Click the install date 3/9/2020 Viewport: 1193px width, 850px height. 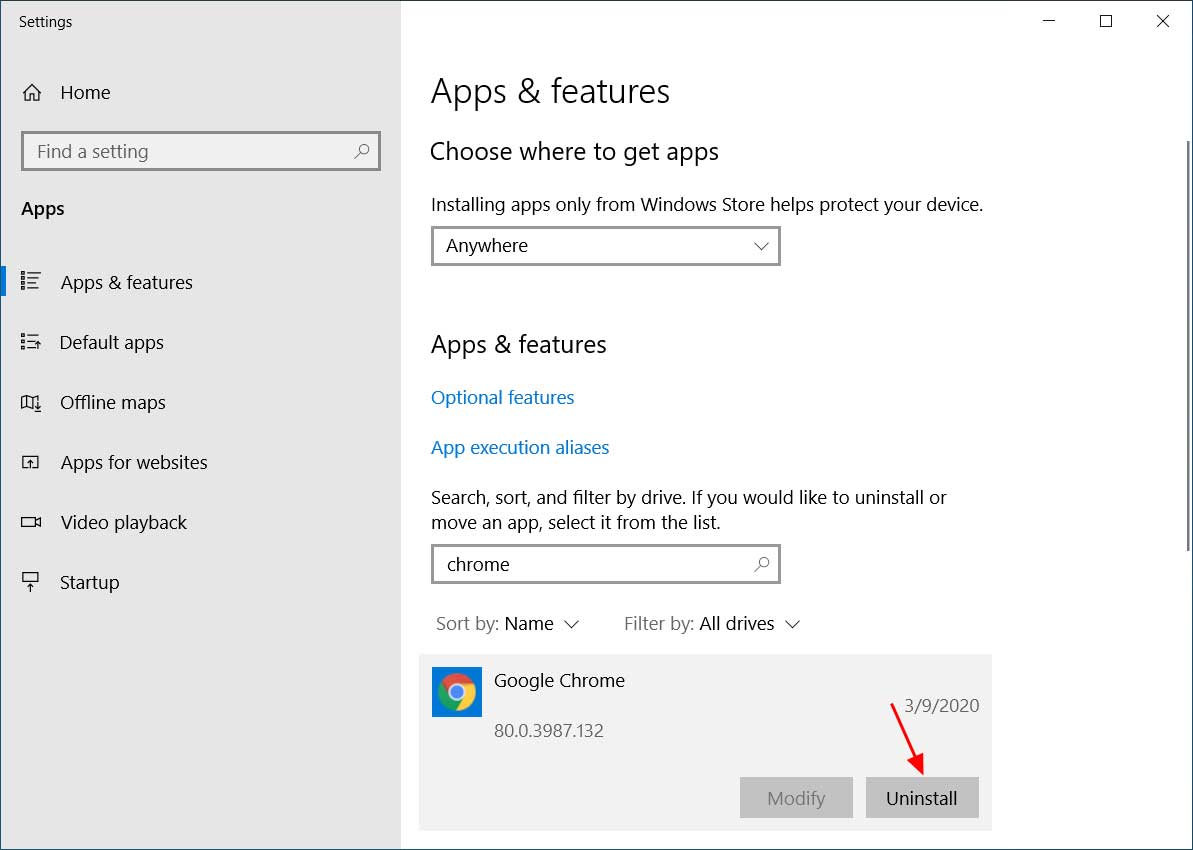coord(941,705)
